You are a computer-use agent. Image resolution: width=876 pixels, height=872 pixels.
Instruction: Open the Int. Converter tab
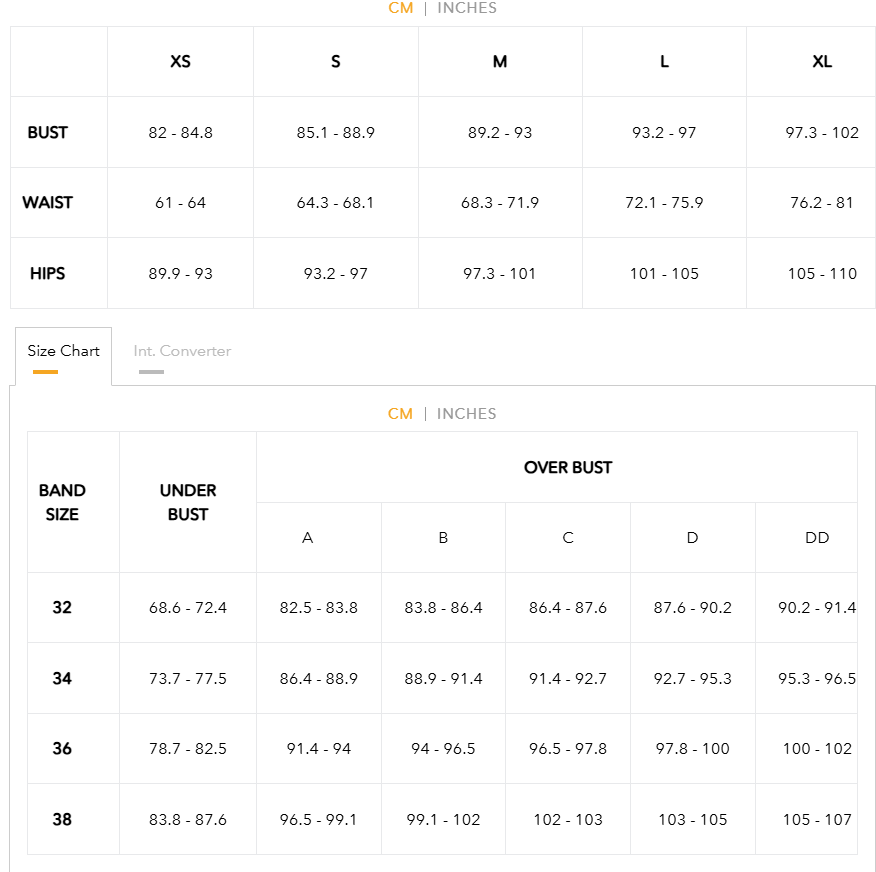pyautogui.click(x=182, y=351)
